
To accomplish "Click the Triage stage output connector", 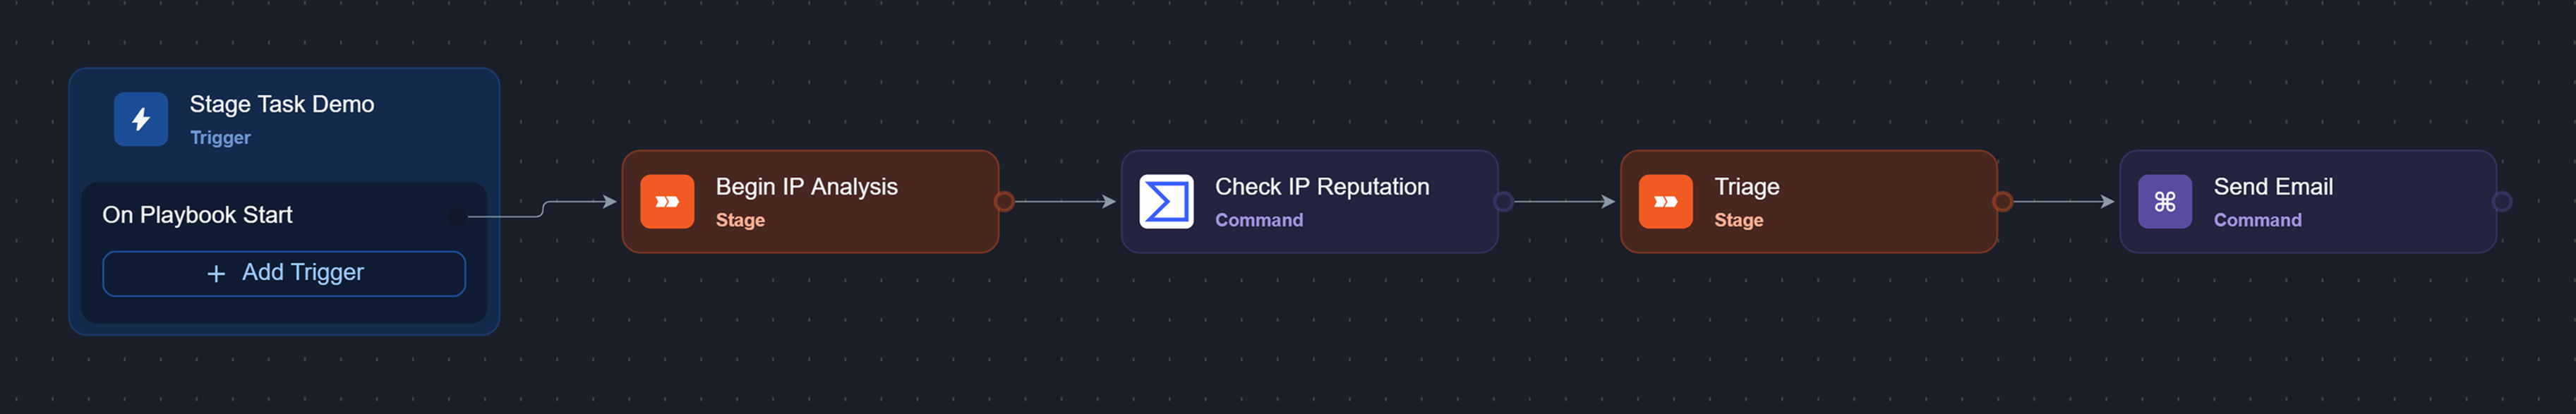I will pyautogui.click(x=2002, y=201).
